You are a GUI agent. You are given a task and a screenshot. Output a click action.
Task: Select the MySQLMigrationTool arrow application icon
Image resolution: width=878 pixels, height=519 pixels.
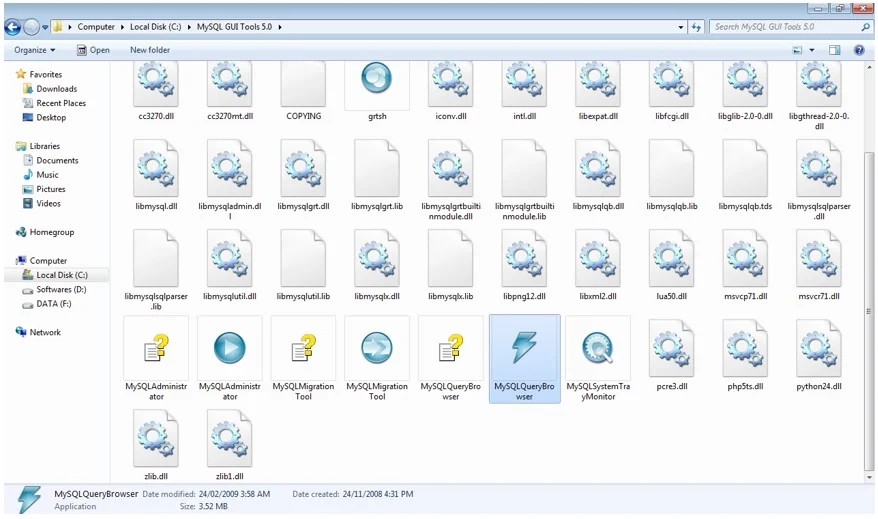pos(377,348)
